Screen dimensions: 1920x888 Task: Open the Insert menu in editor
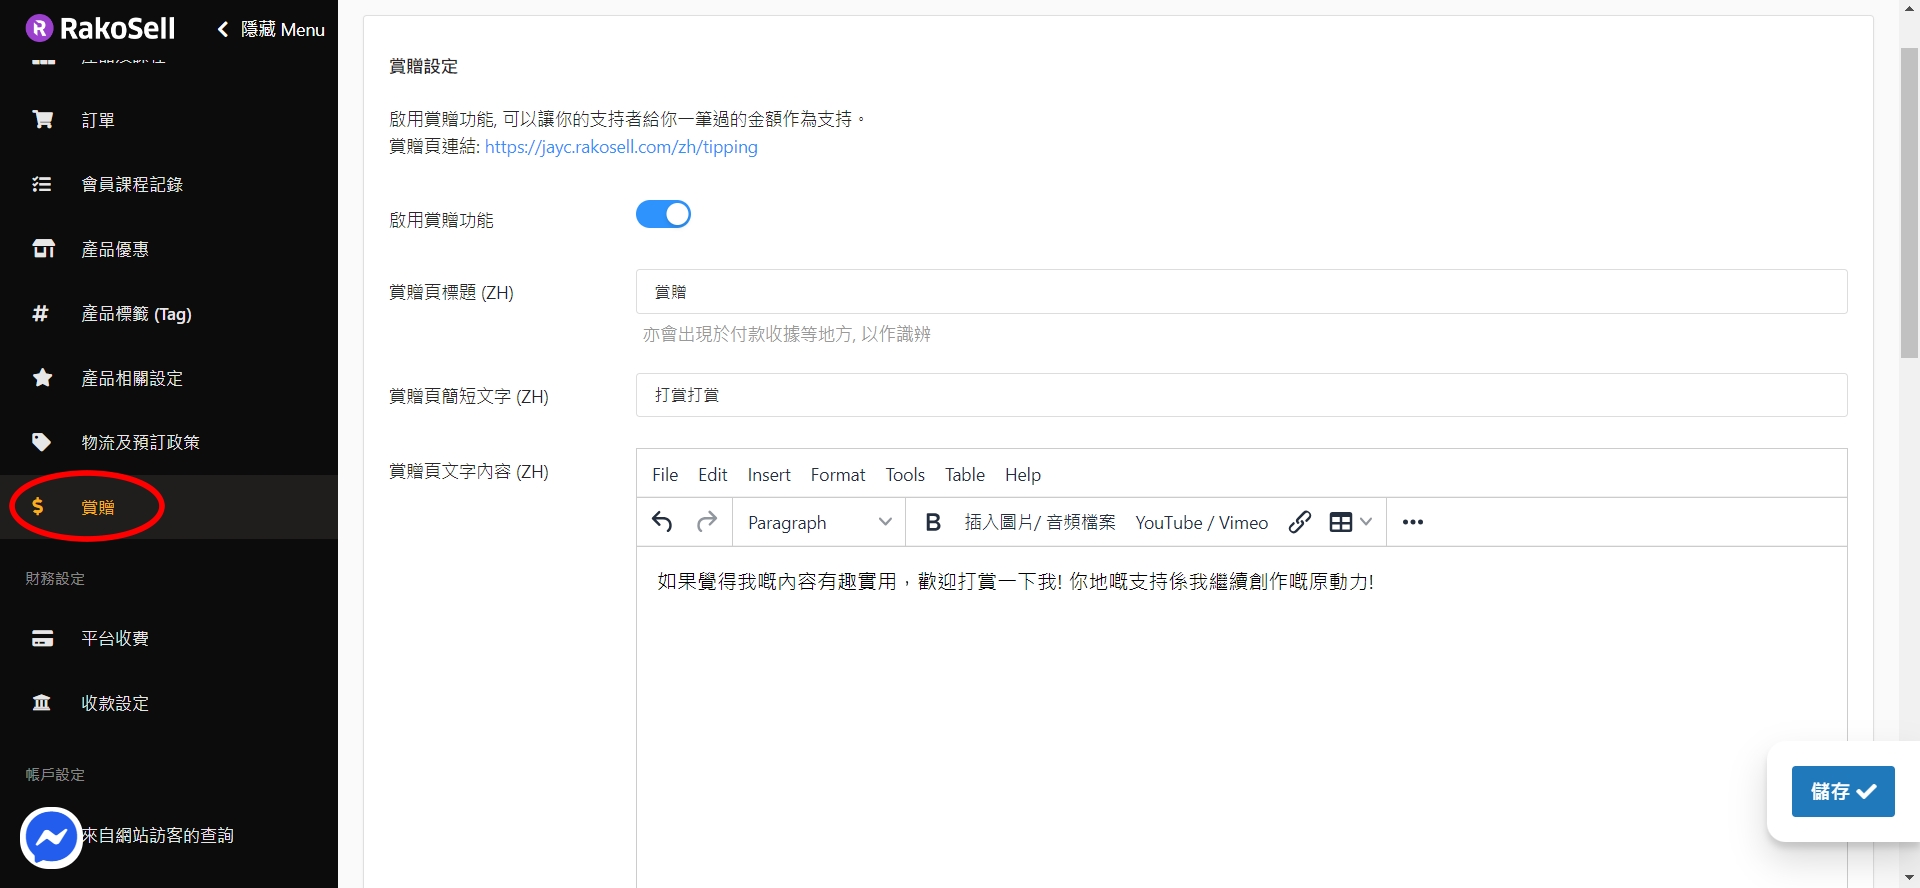click(x=768, y=475)
